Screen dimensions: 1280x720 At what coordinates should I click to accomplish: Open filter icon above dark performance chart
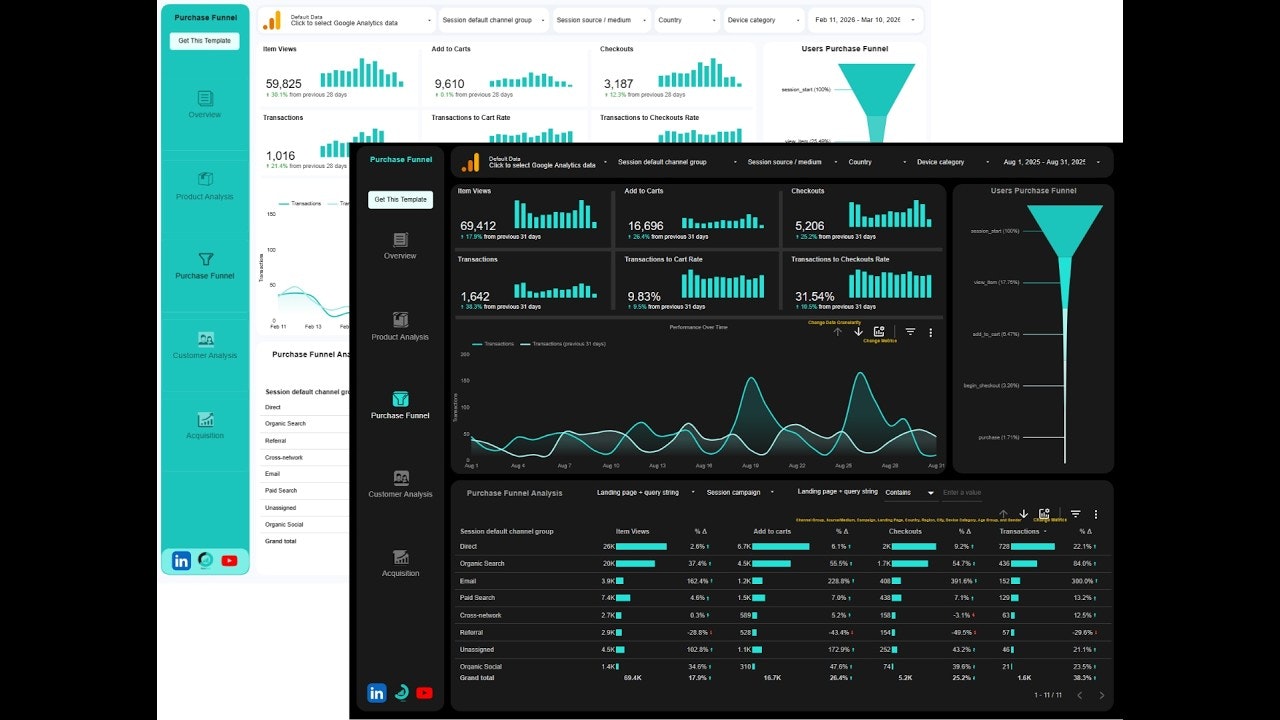pyautogui.click(x=910, y=332)
